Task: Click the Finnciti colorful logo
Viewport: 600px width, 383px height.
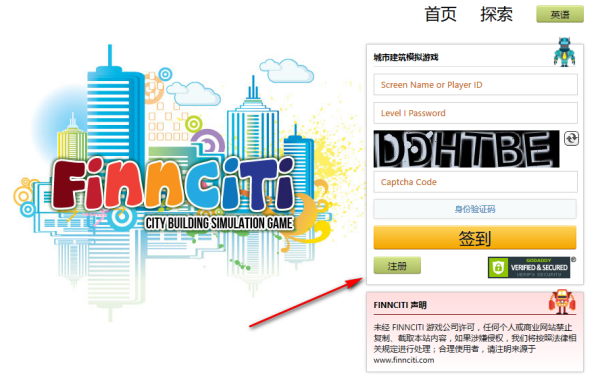Action: tap(173, 185)
